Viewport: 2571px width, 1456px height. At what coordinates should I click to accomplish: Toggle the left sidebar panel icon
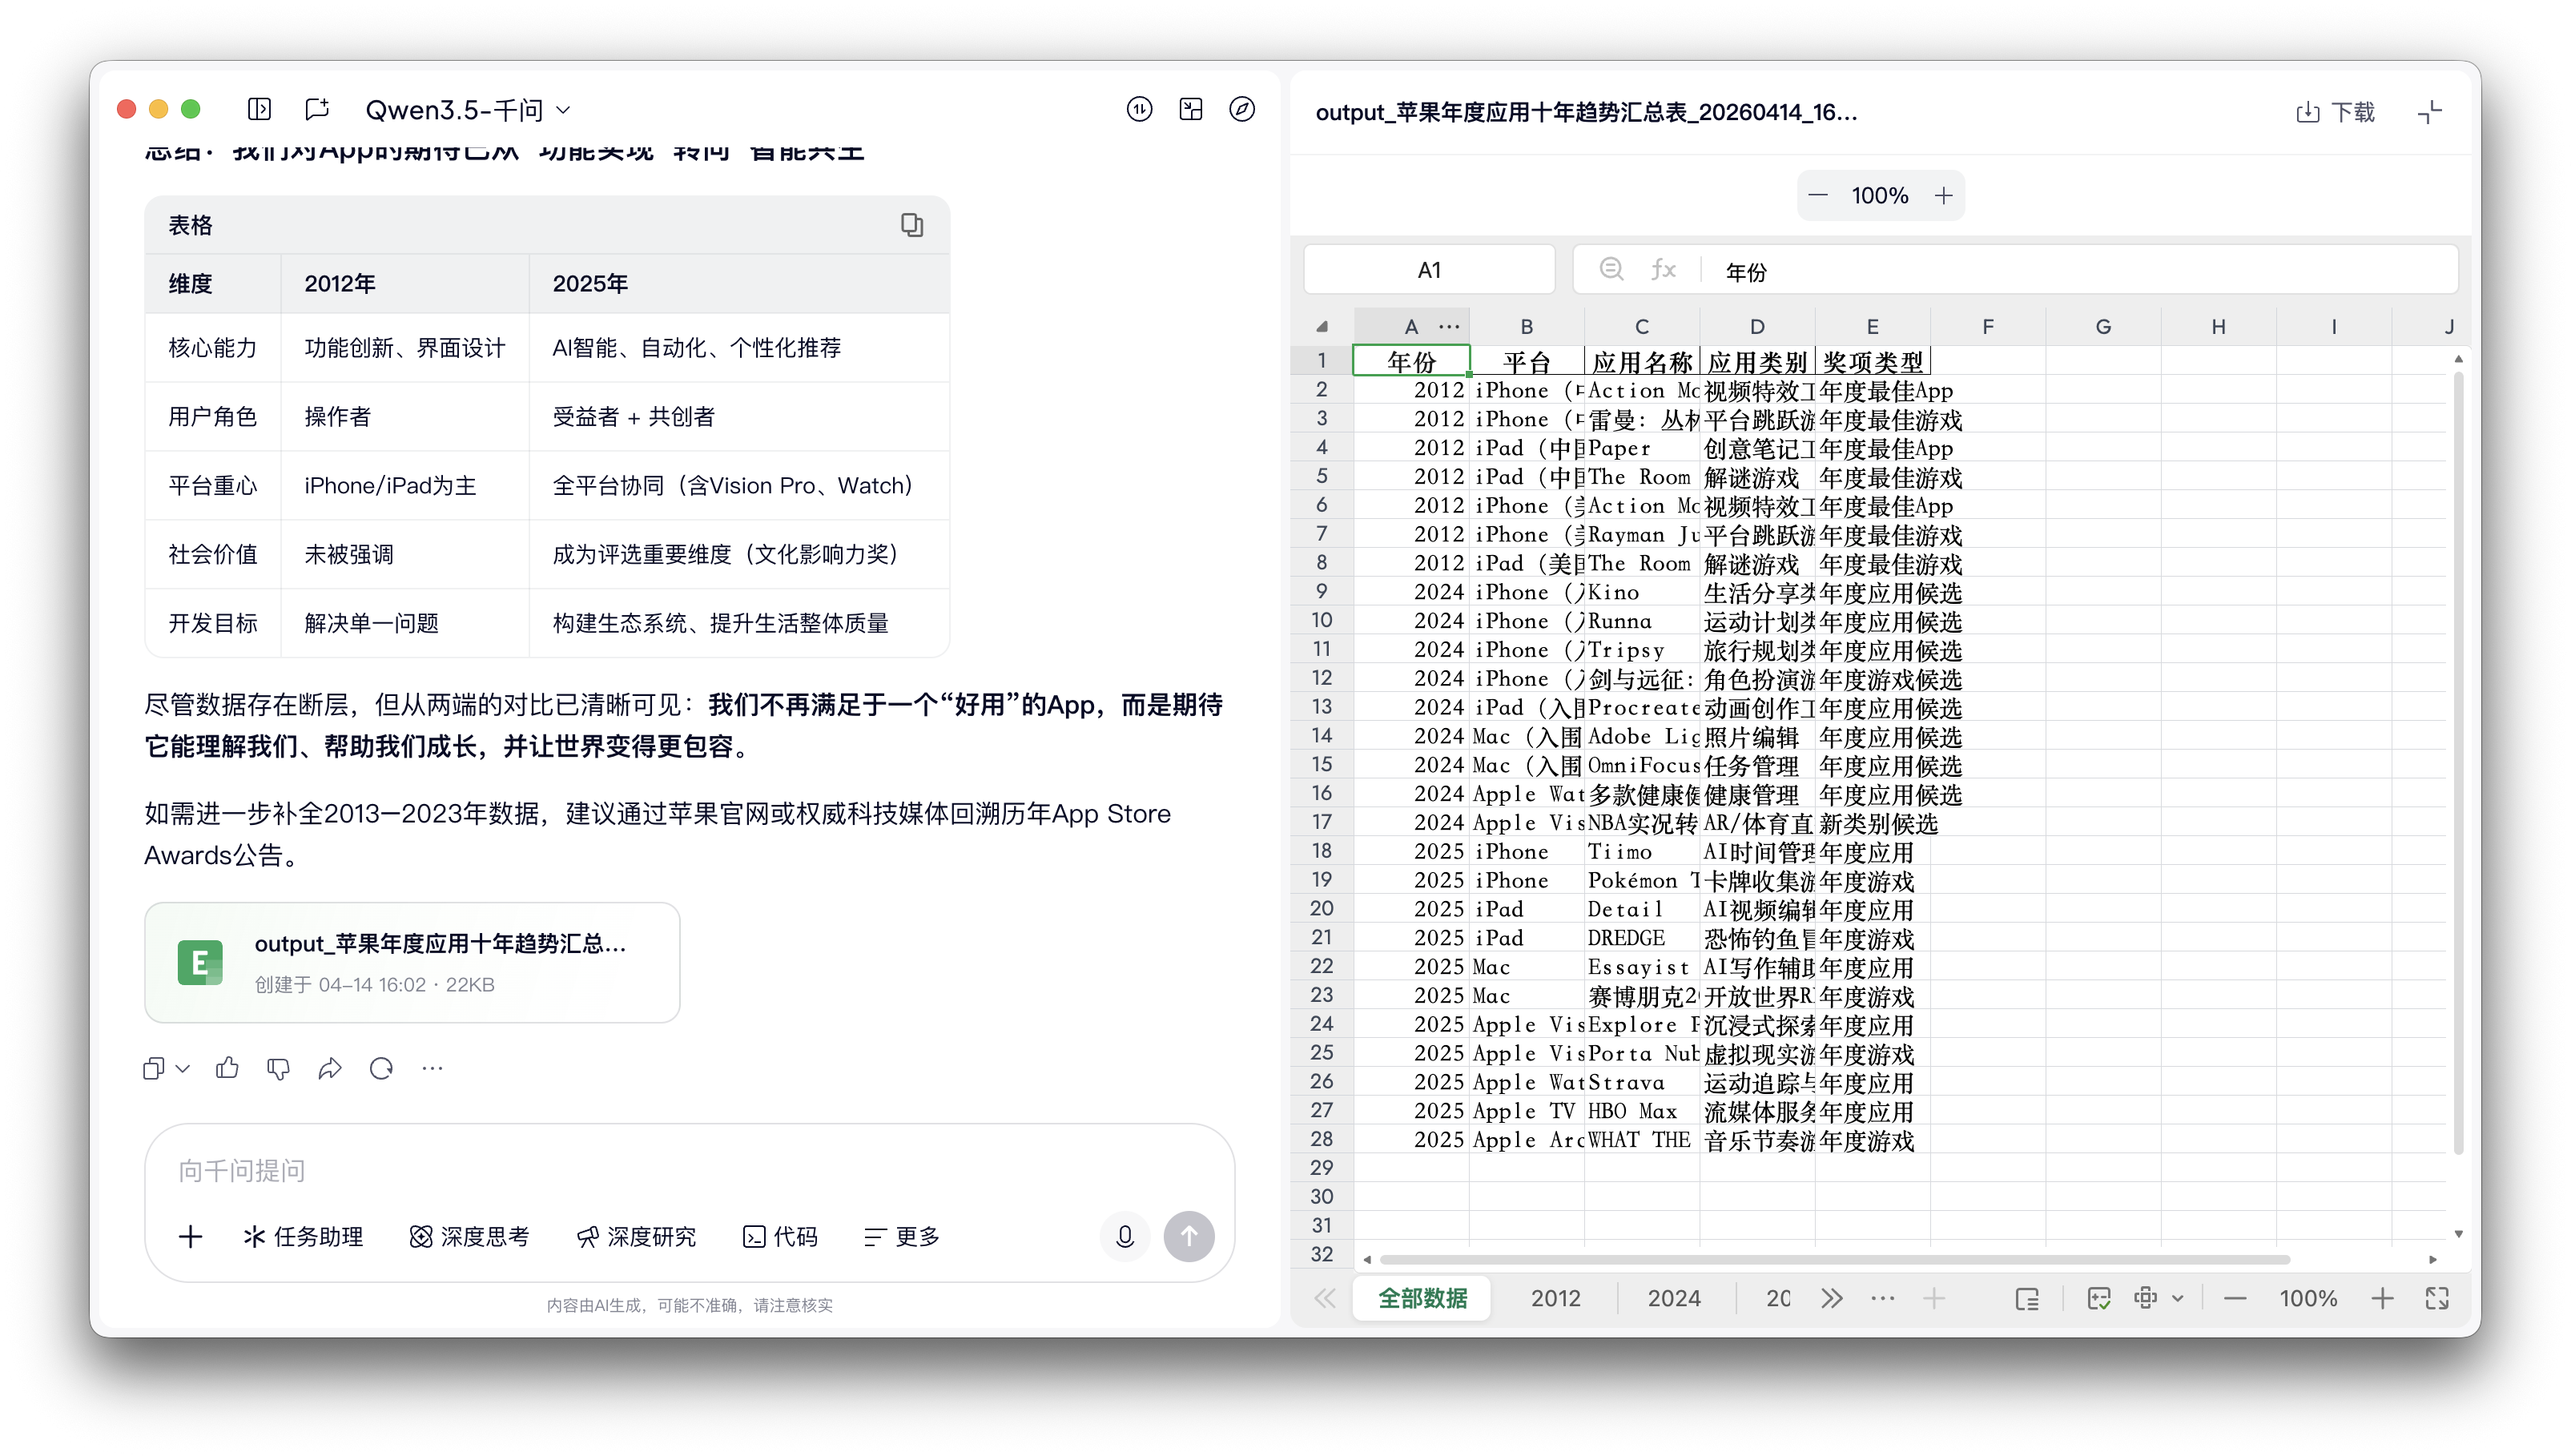pyautogui.click(x=259, y=109)
